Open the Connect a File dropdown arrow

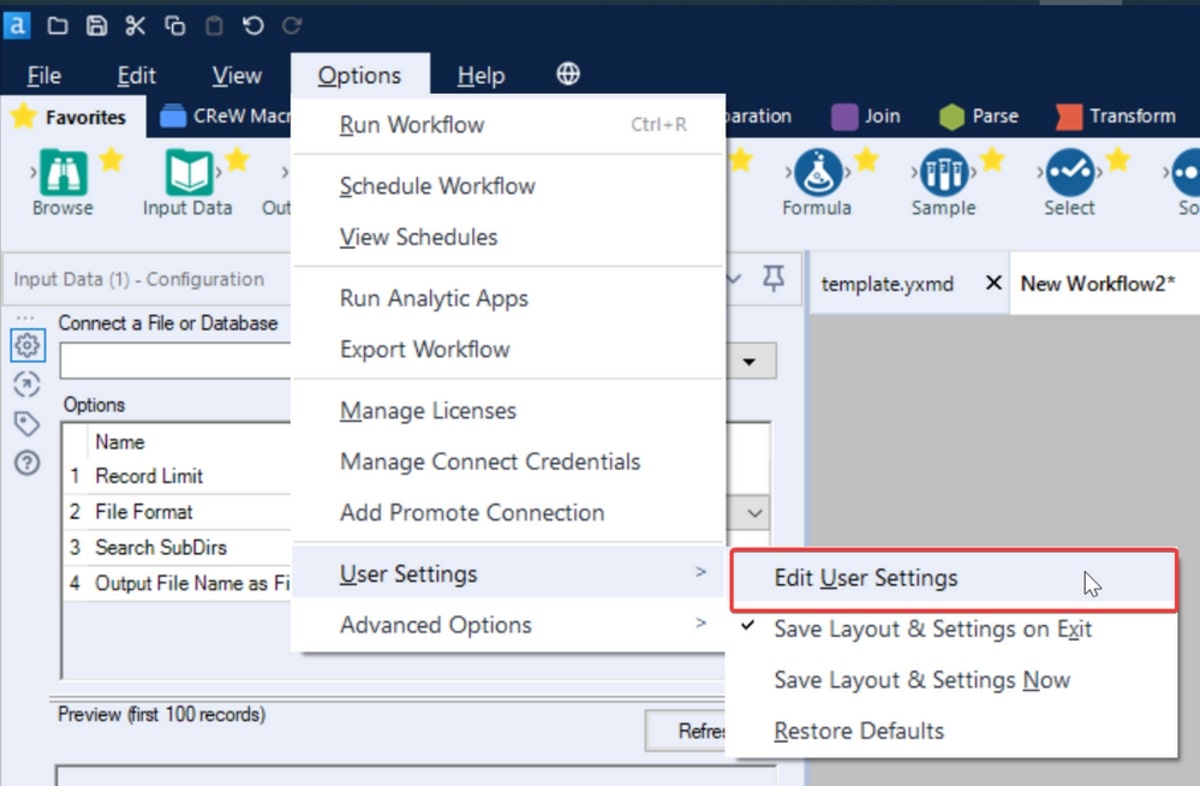tap(749, 361)
